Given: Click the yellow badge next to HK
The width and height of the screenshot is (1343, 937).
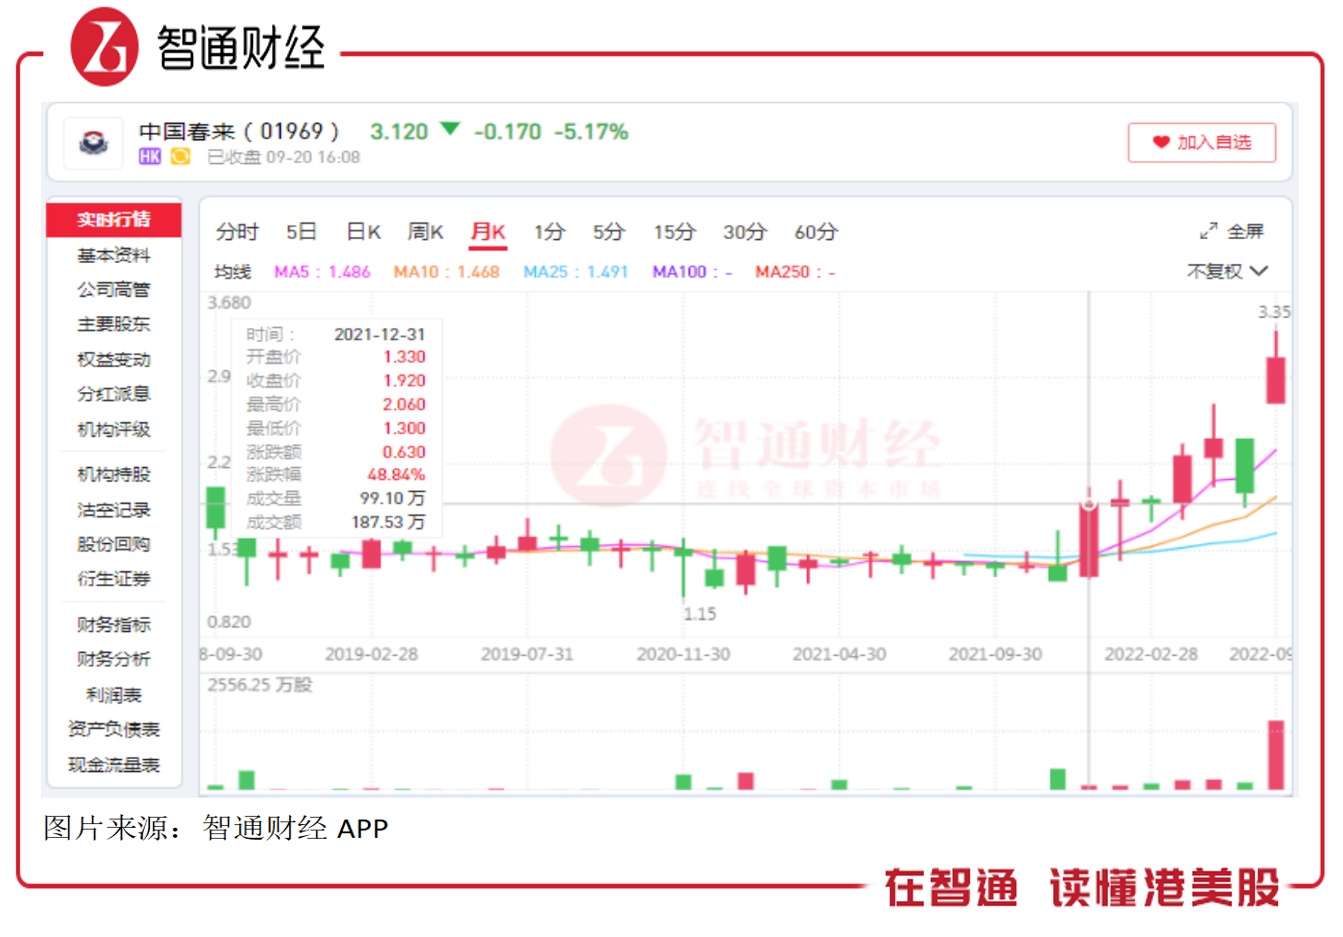Looking at the screenshot, I should coord(180,157).
